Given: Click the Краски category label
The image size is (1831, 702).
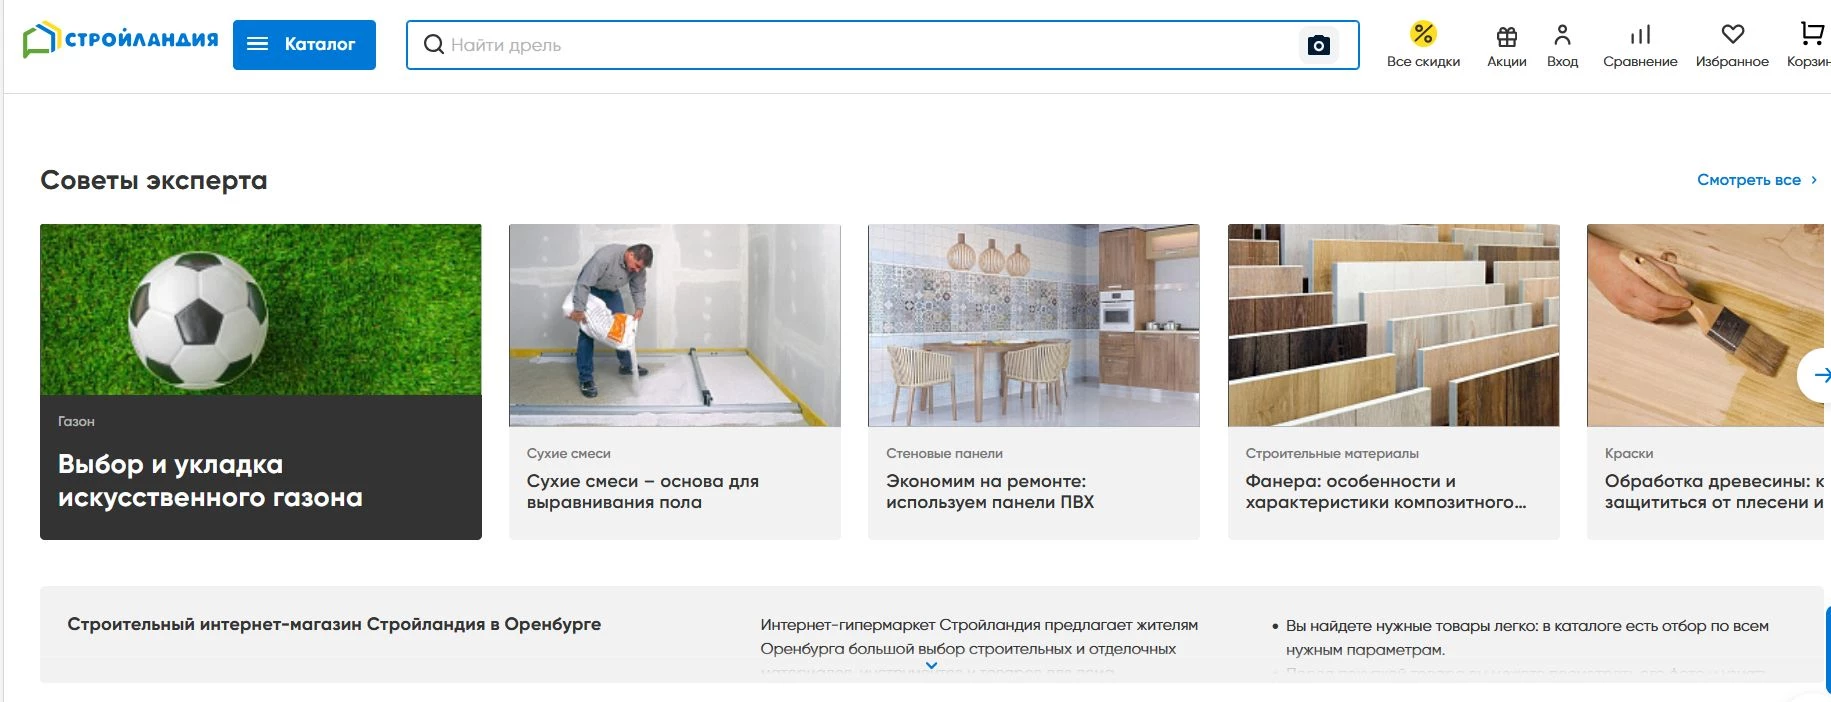Looking at the screenshot, I should (1629, 454).
